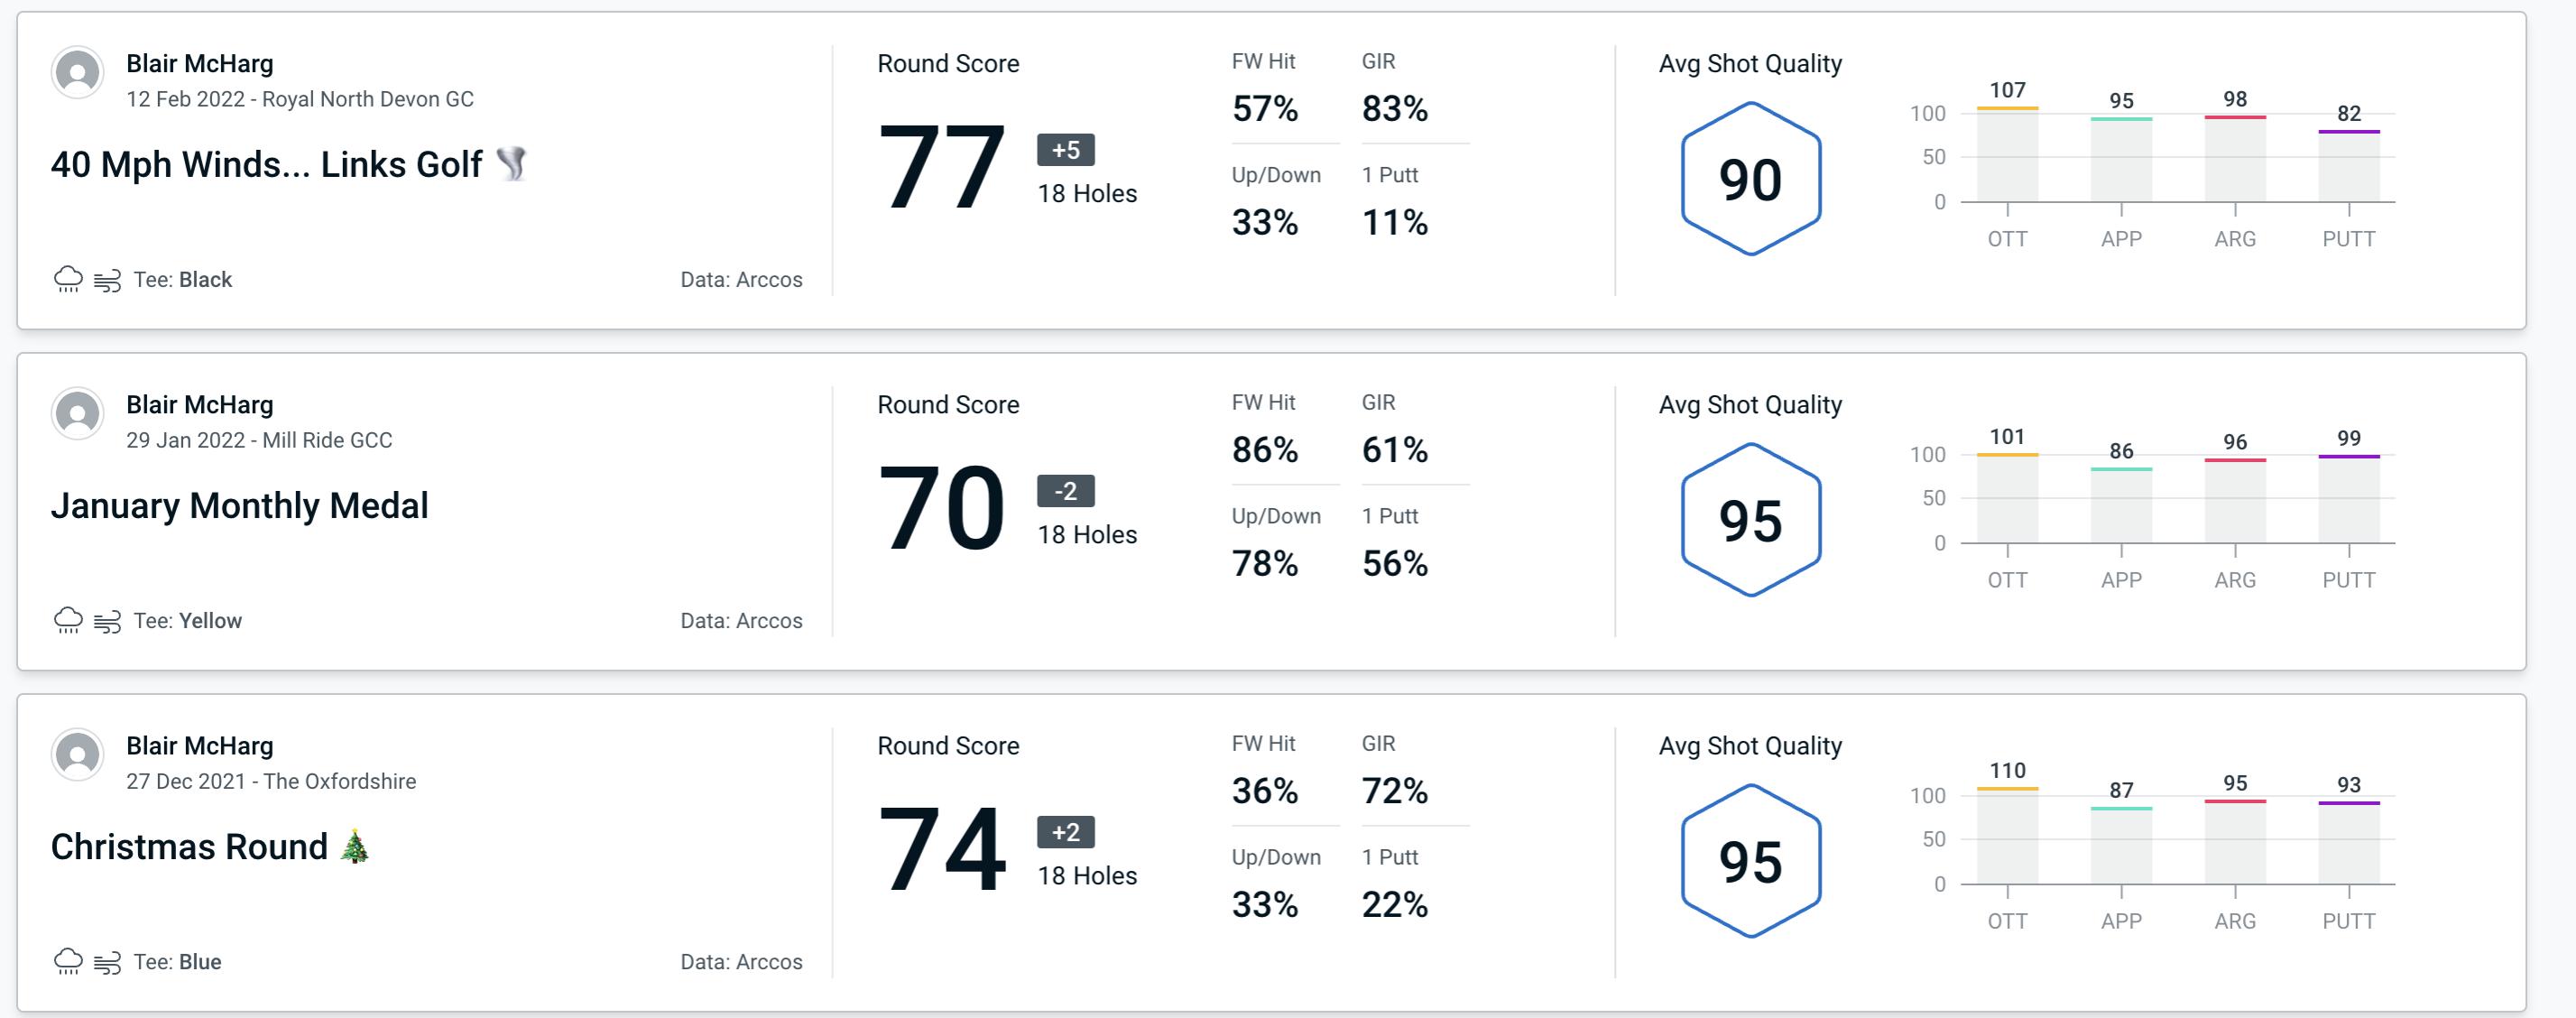This screenshot has width=2576, height=1018.
Task: Click the Avg Shot Quality hexagon on Christmas Round
Action: [x=1747, y=856]
